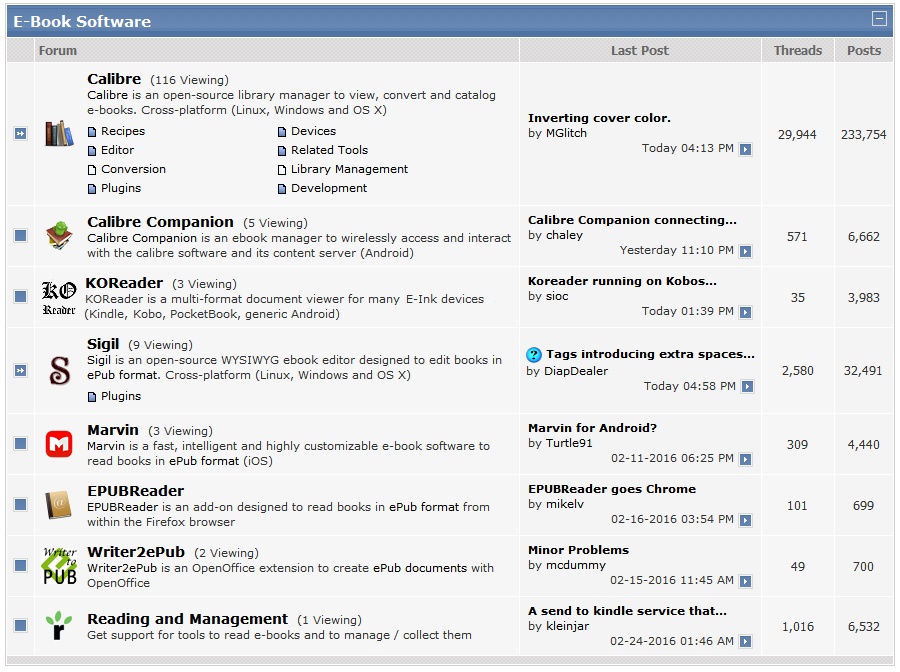Click the Writer2ePub logo icon
This screenshot has height=672, width=900.
59,566
